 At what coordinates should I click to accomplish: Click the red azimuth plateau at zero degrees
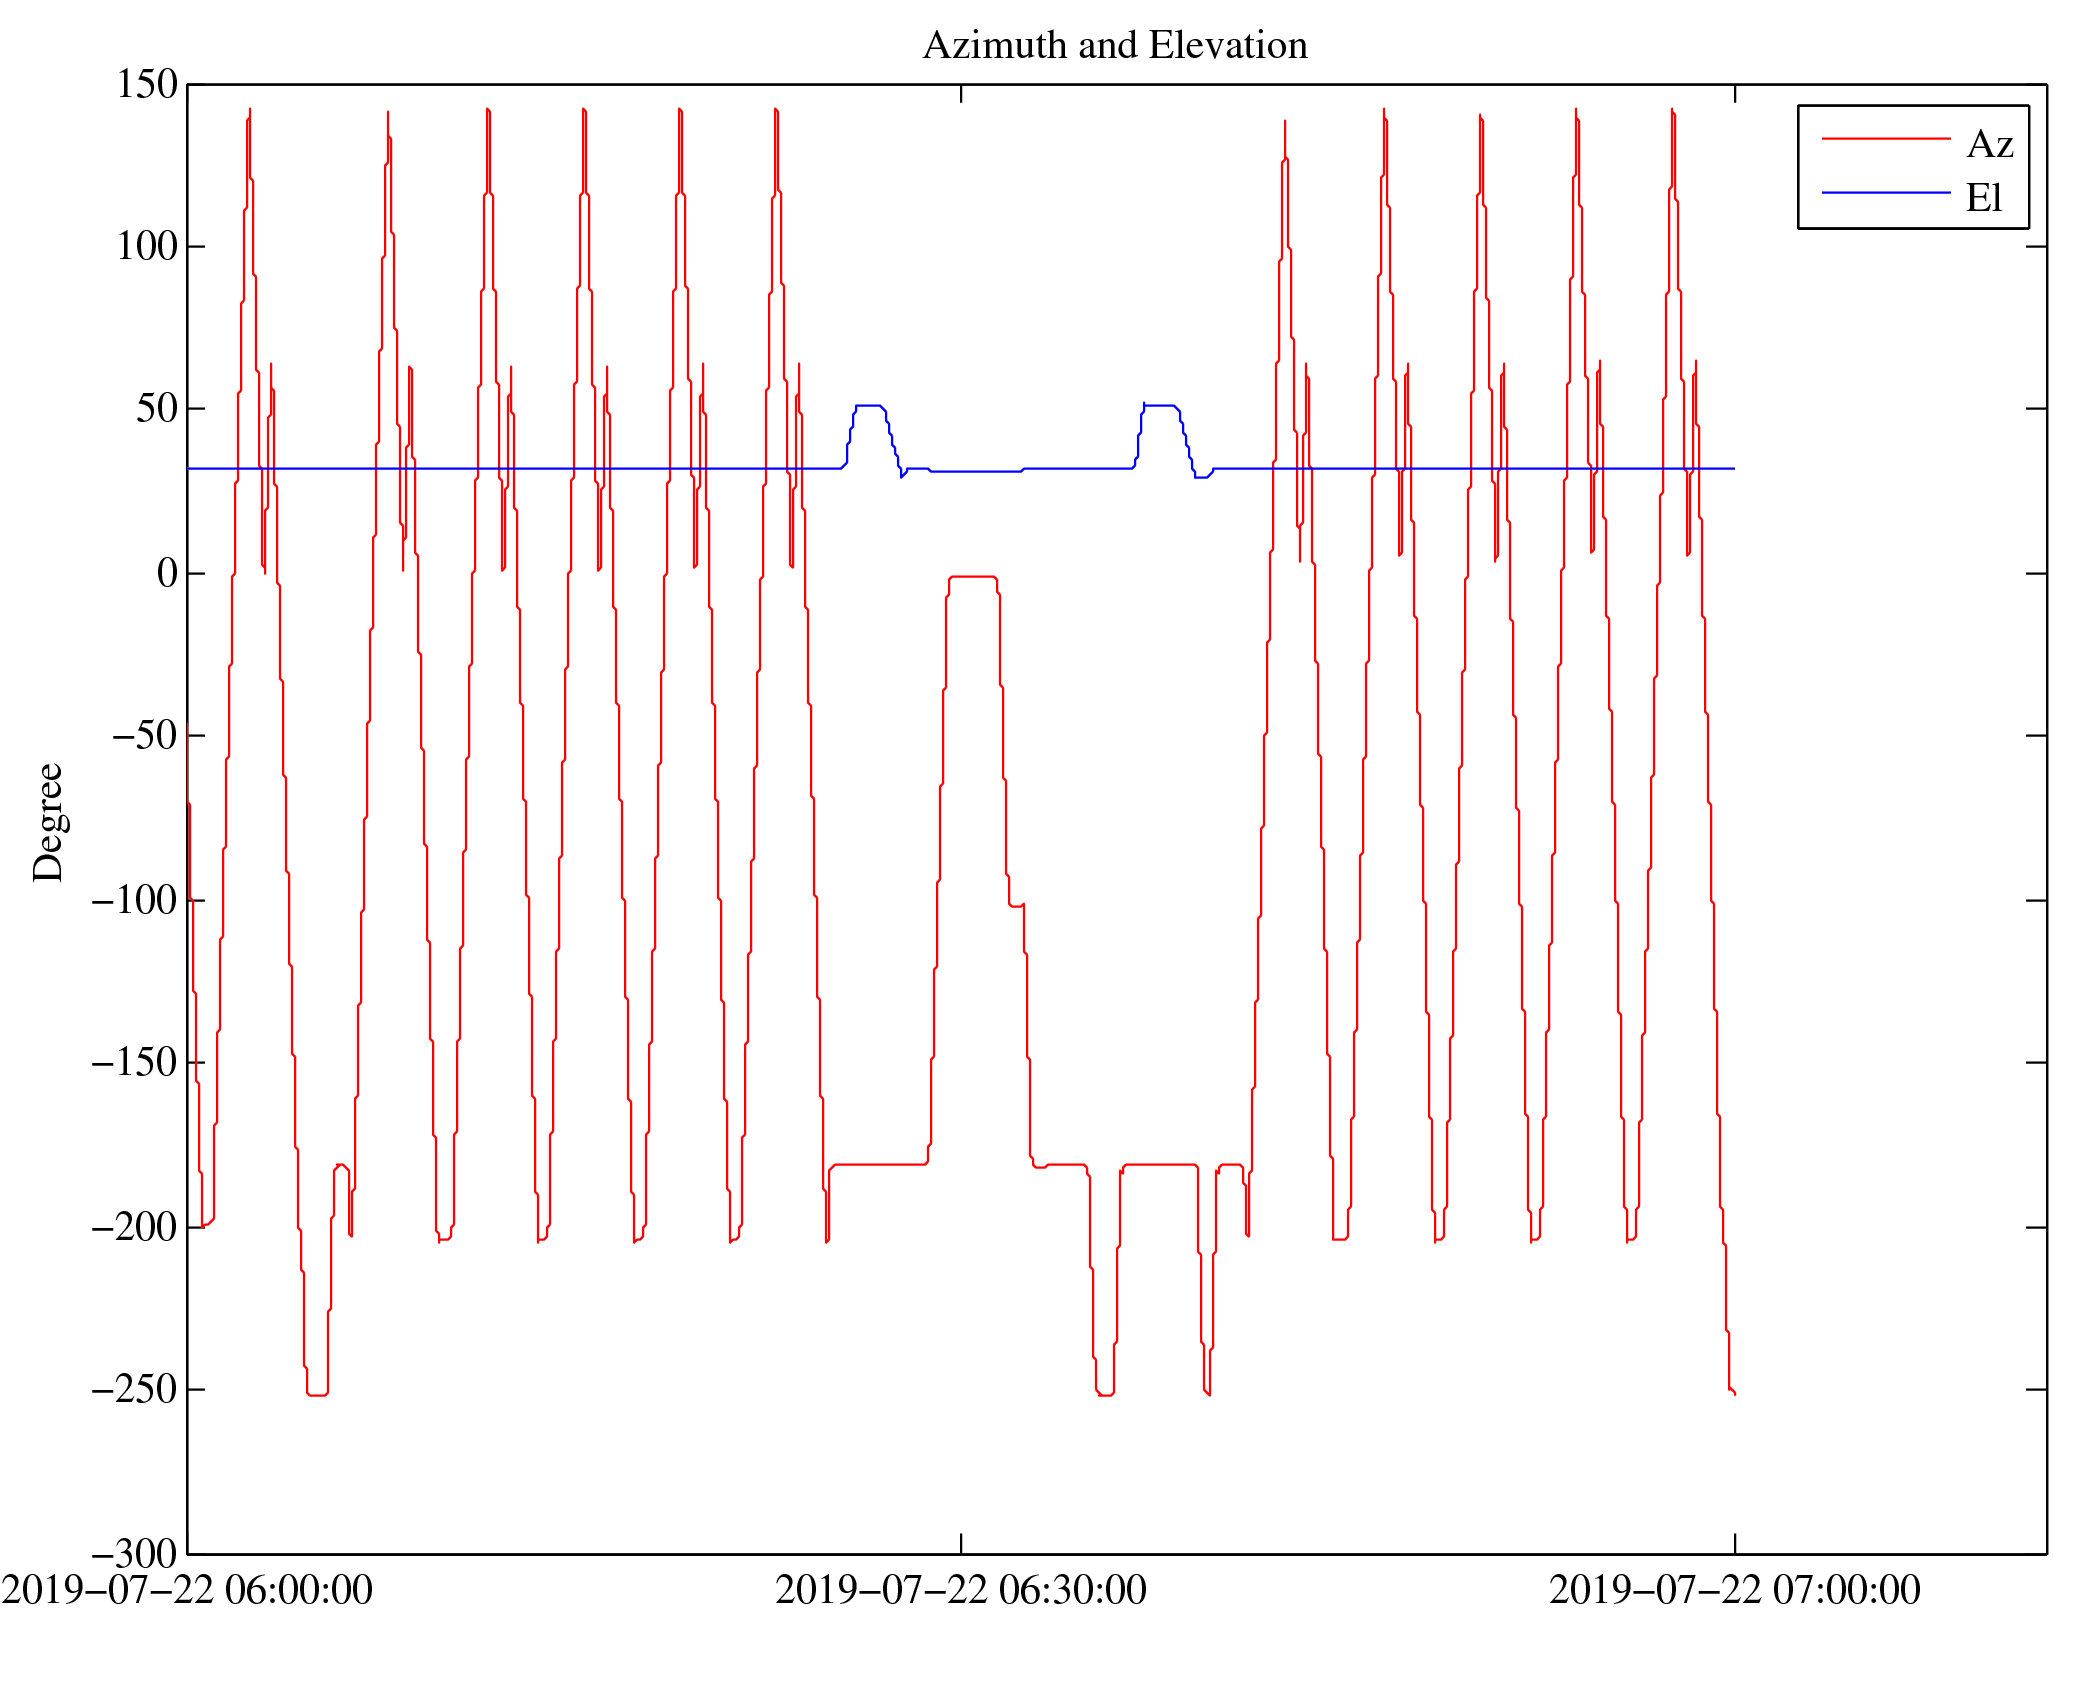pos(972,577)
